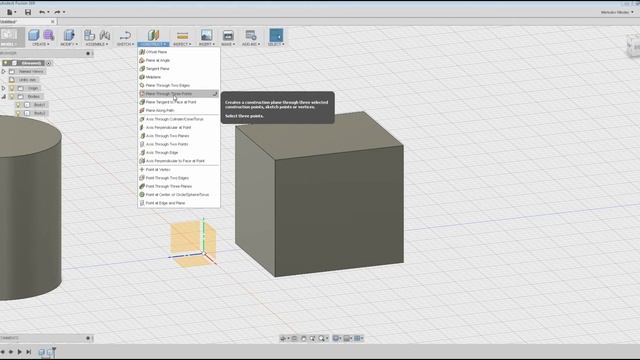640x360 pixels.
Task: Choose Axis Through Two Planes entry
Action: coord(179,136)
